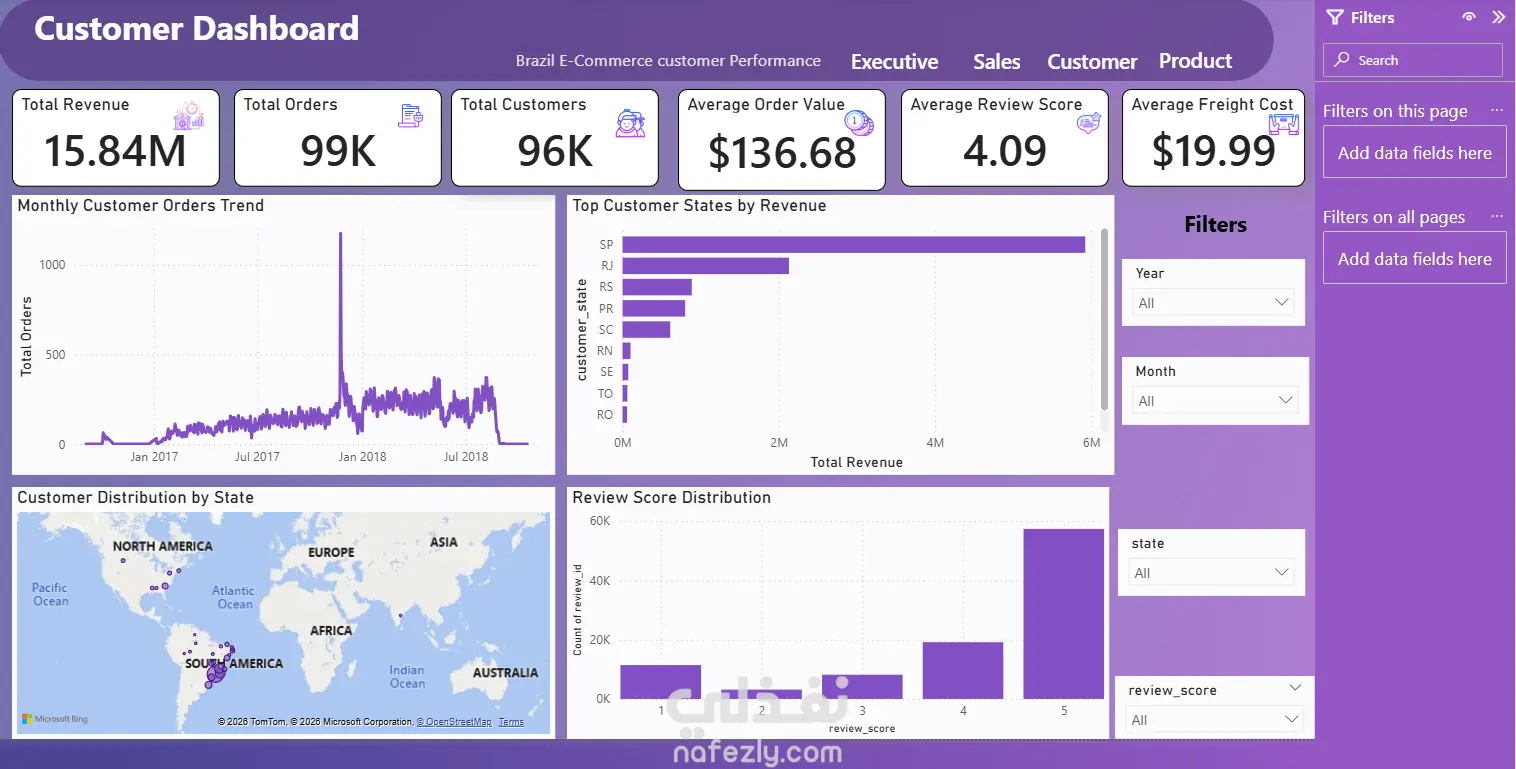Open the review_score slicer All dropdown

pos(1214,719)
